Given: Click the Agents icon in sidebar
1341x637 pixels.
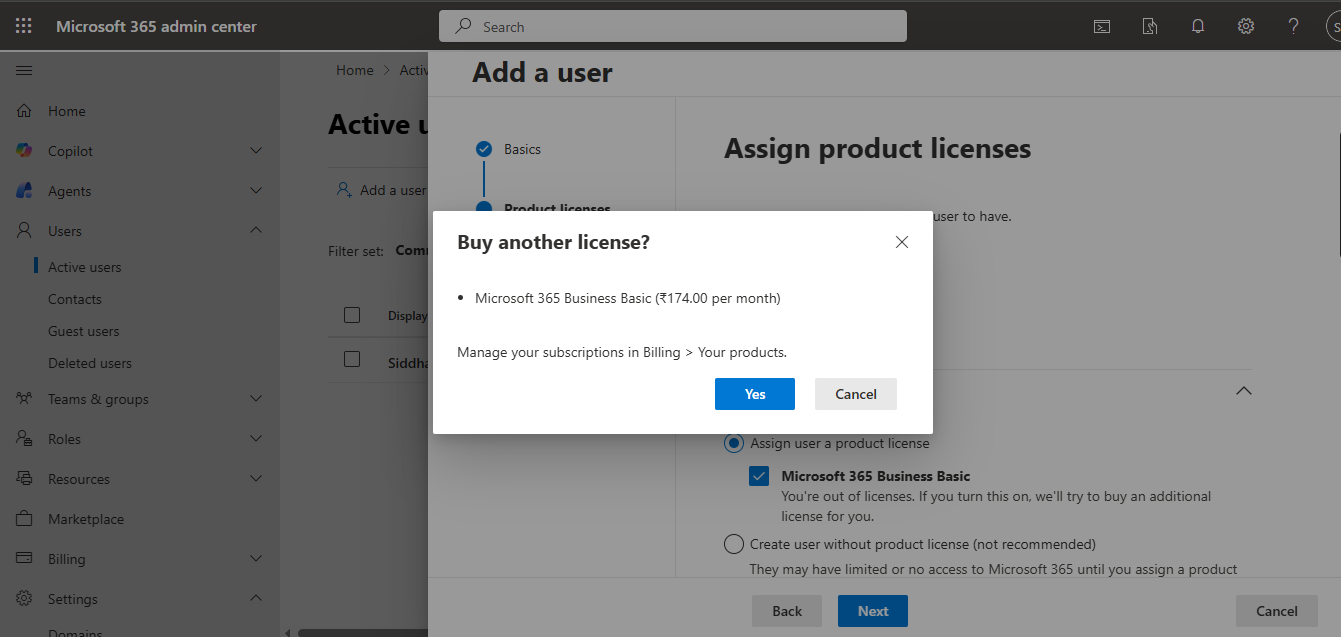Looking at the screenshot, I should pos(25,191).
